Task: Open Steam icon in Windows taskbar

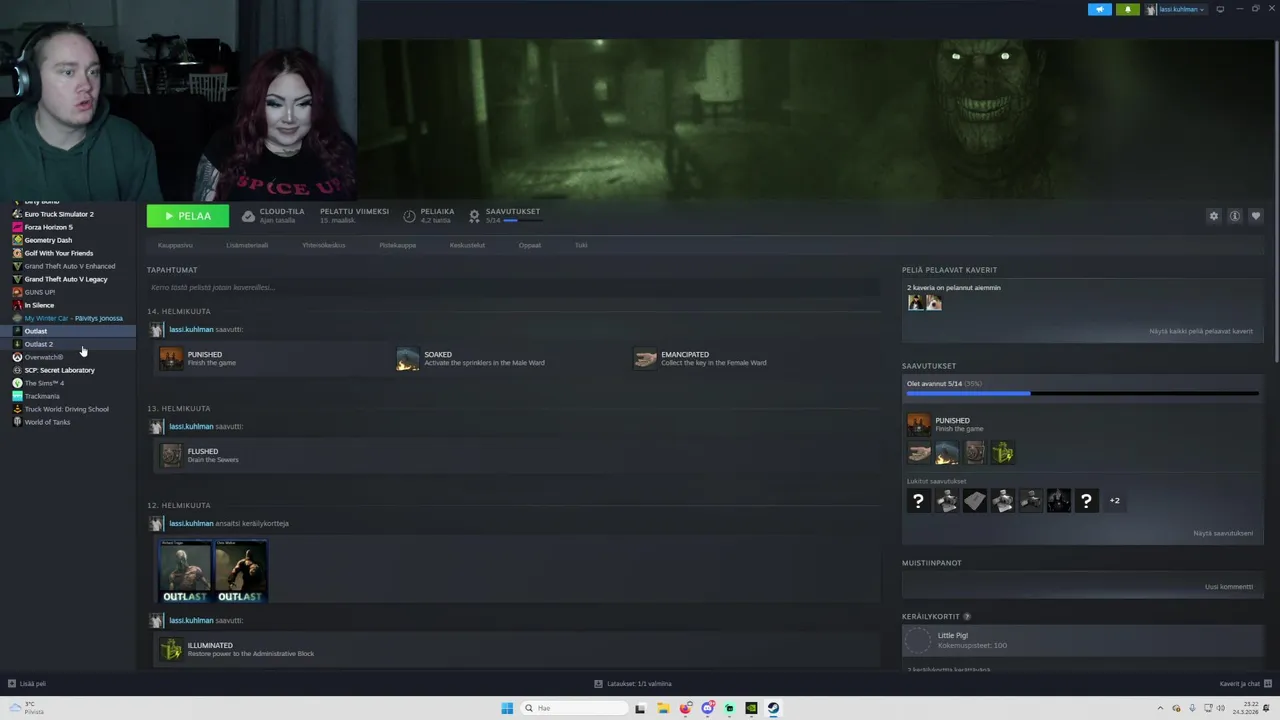Action: [x=773, y=708]
